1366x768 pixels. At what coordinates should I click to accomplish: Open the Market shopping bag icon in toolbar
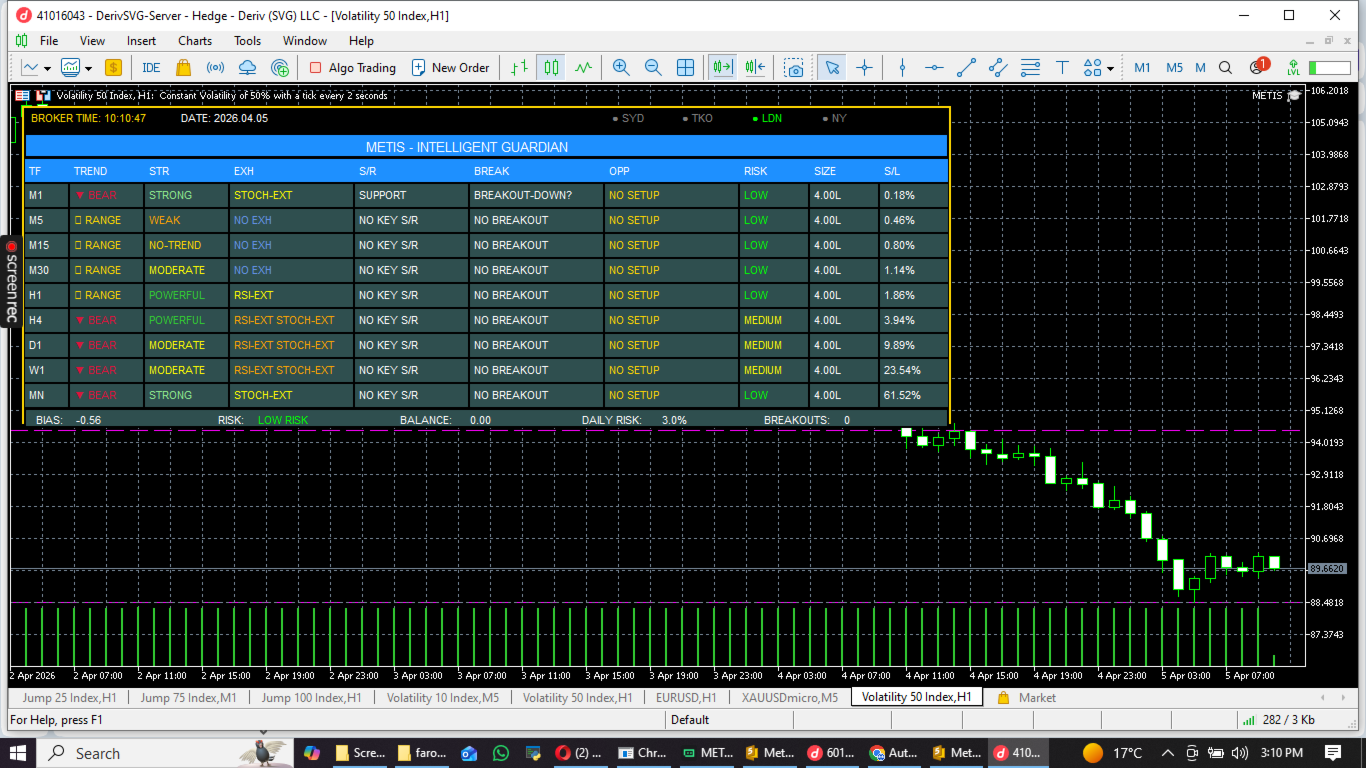click(183, 68)
